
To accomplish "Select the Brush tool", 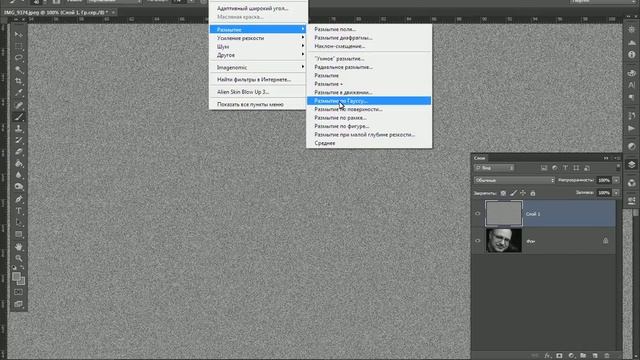I will pyautogui.click(x=18, y=117).
